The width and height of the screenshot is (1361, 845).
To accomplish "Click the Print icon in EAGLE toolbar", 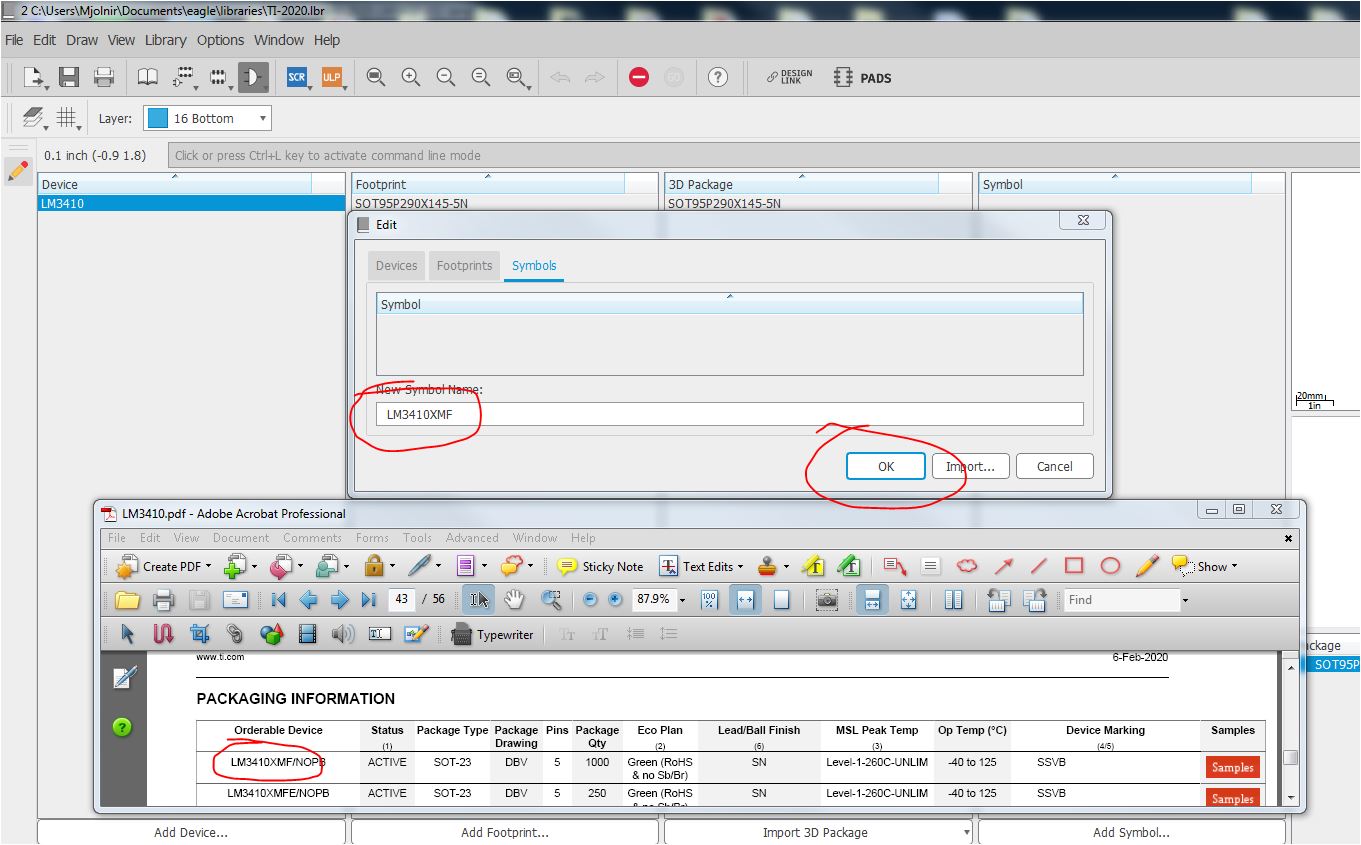I will (103, 77).
